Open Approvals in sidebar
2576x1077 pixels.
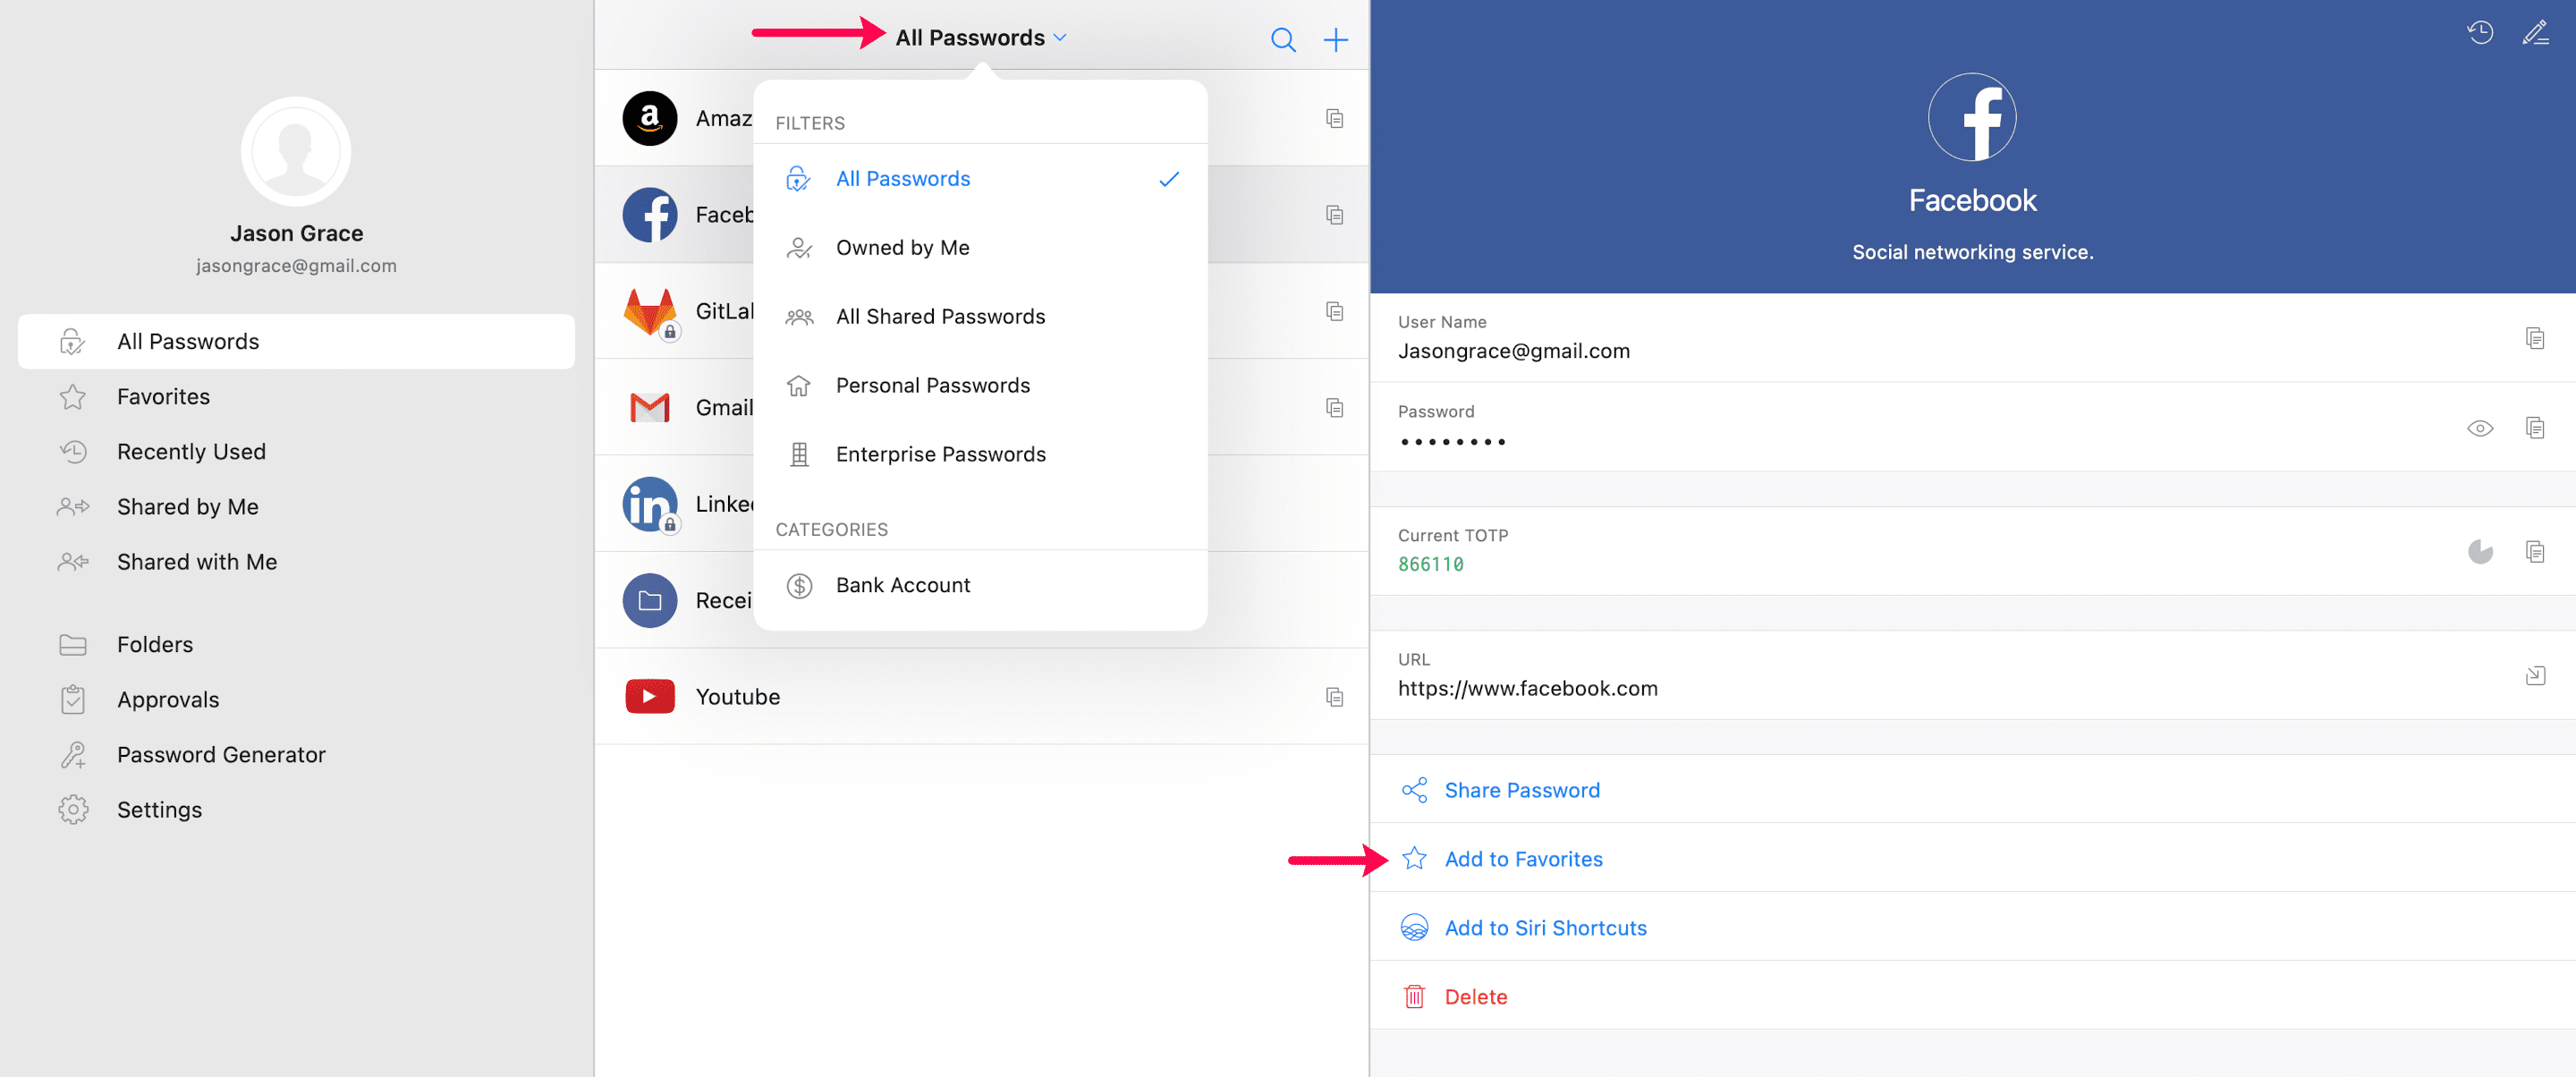click(296, 700)
